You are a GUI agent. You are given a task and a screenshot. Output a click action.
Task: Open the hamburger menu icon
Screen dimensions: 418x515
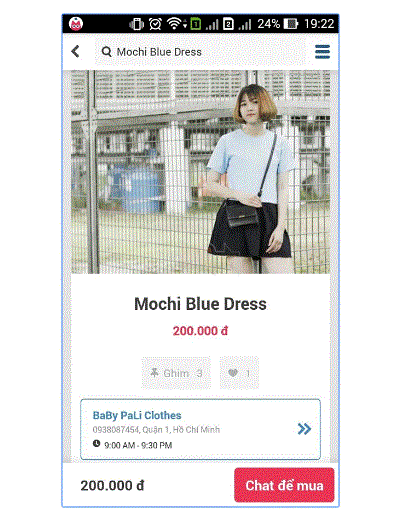point(322,52)
